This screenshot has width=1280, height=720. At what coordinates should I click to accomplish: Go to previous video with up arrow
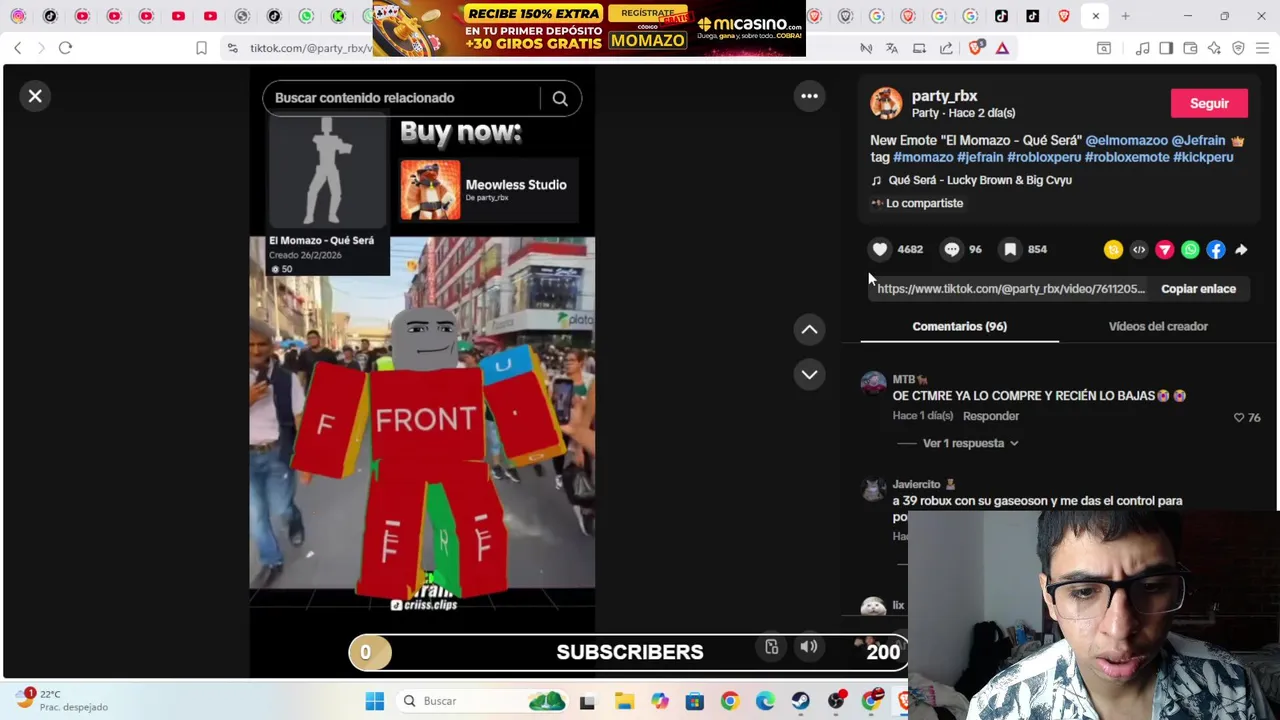coord(809,329)
